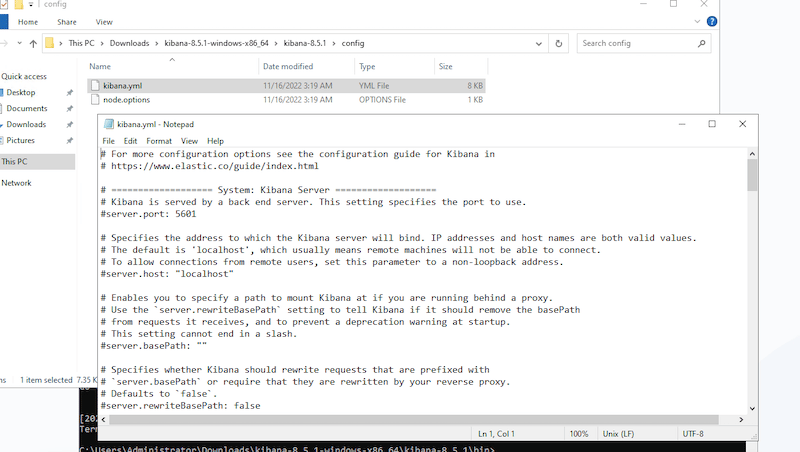800x452 pixels.
Task: Open Network in navigation pane
Action: pyautogui.click(x=16, y=183)
